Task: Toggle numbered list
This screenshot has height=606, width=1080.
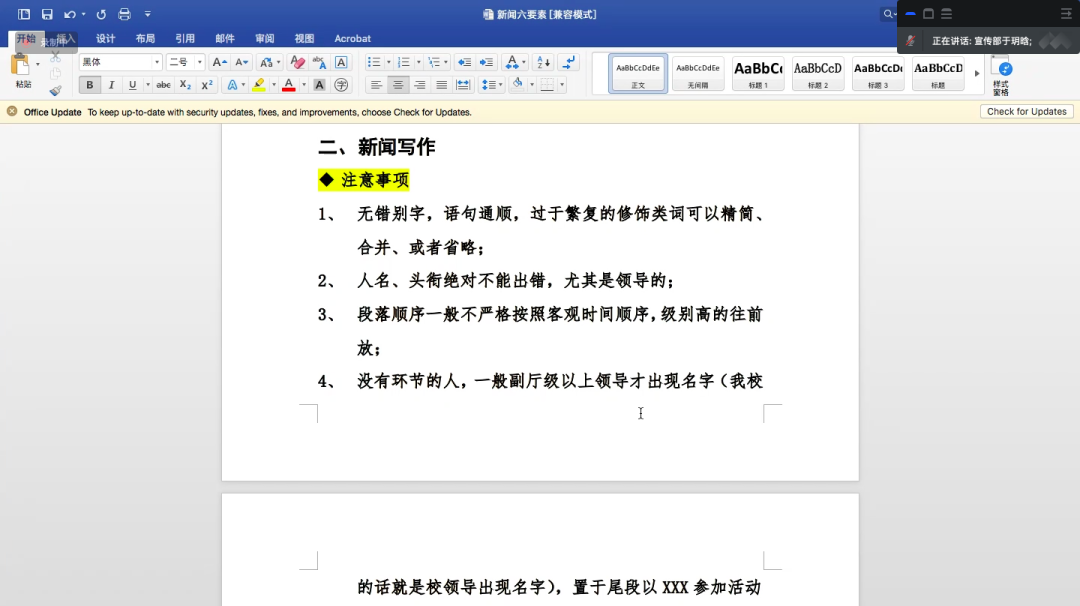Action: pos(404,62)
